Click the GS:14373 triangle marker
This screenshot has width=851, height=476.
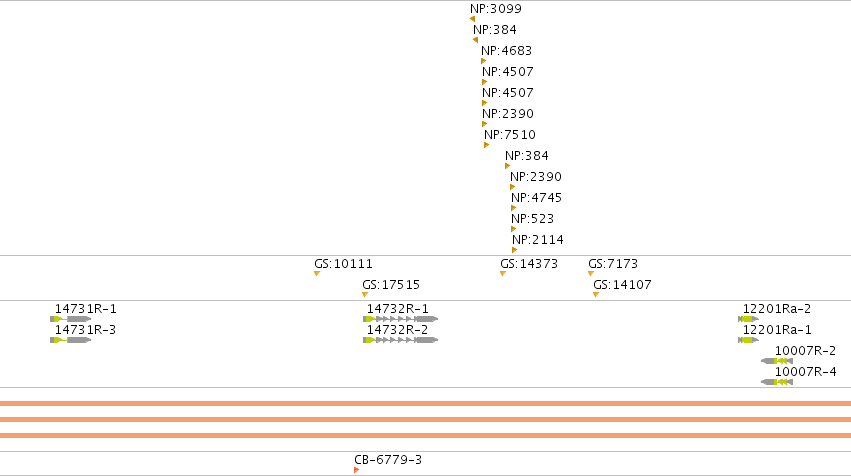(503, 274)
